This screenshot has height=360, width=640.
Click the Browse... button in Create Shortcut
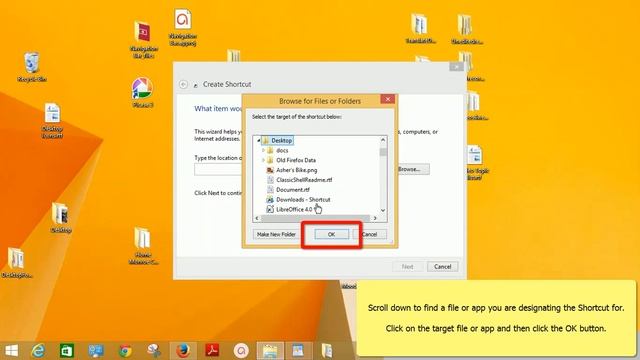(x=409, y=169)
